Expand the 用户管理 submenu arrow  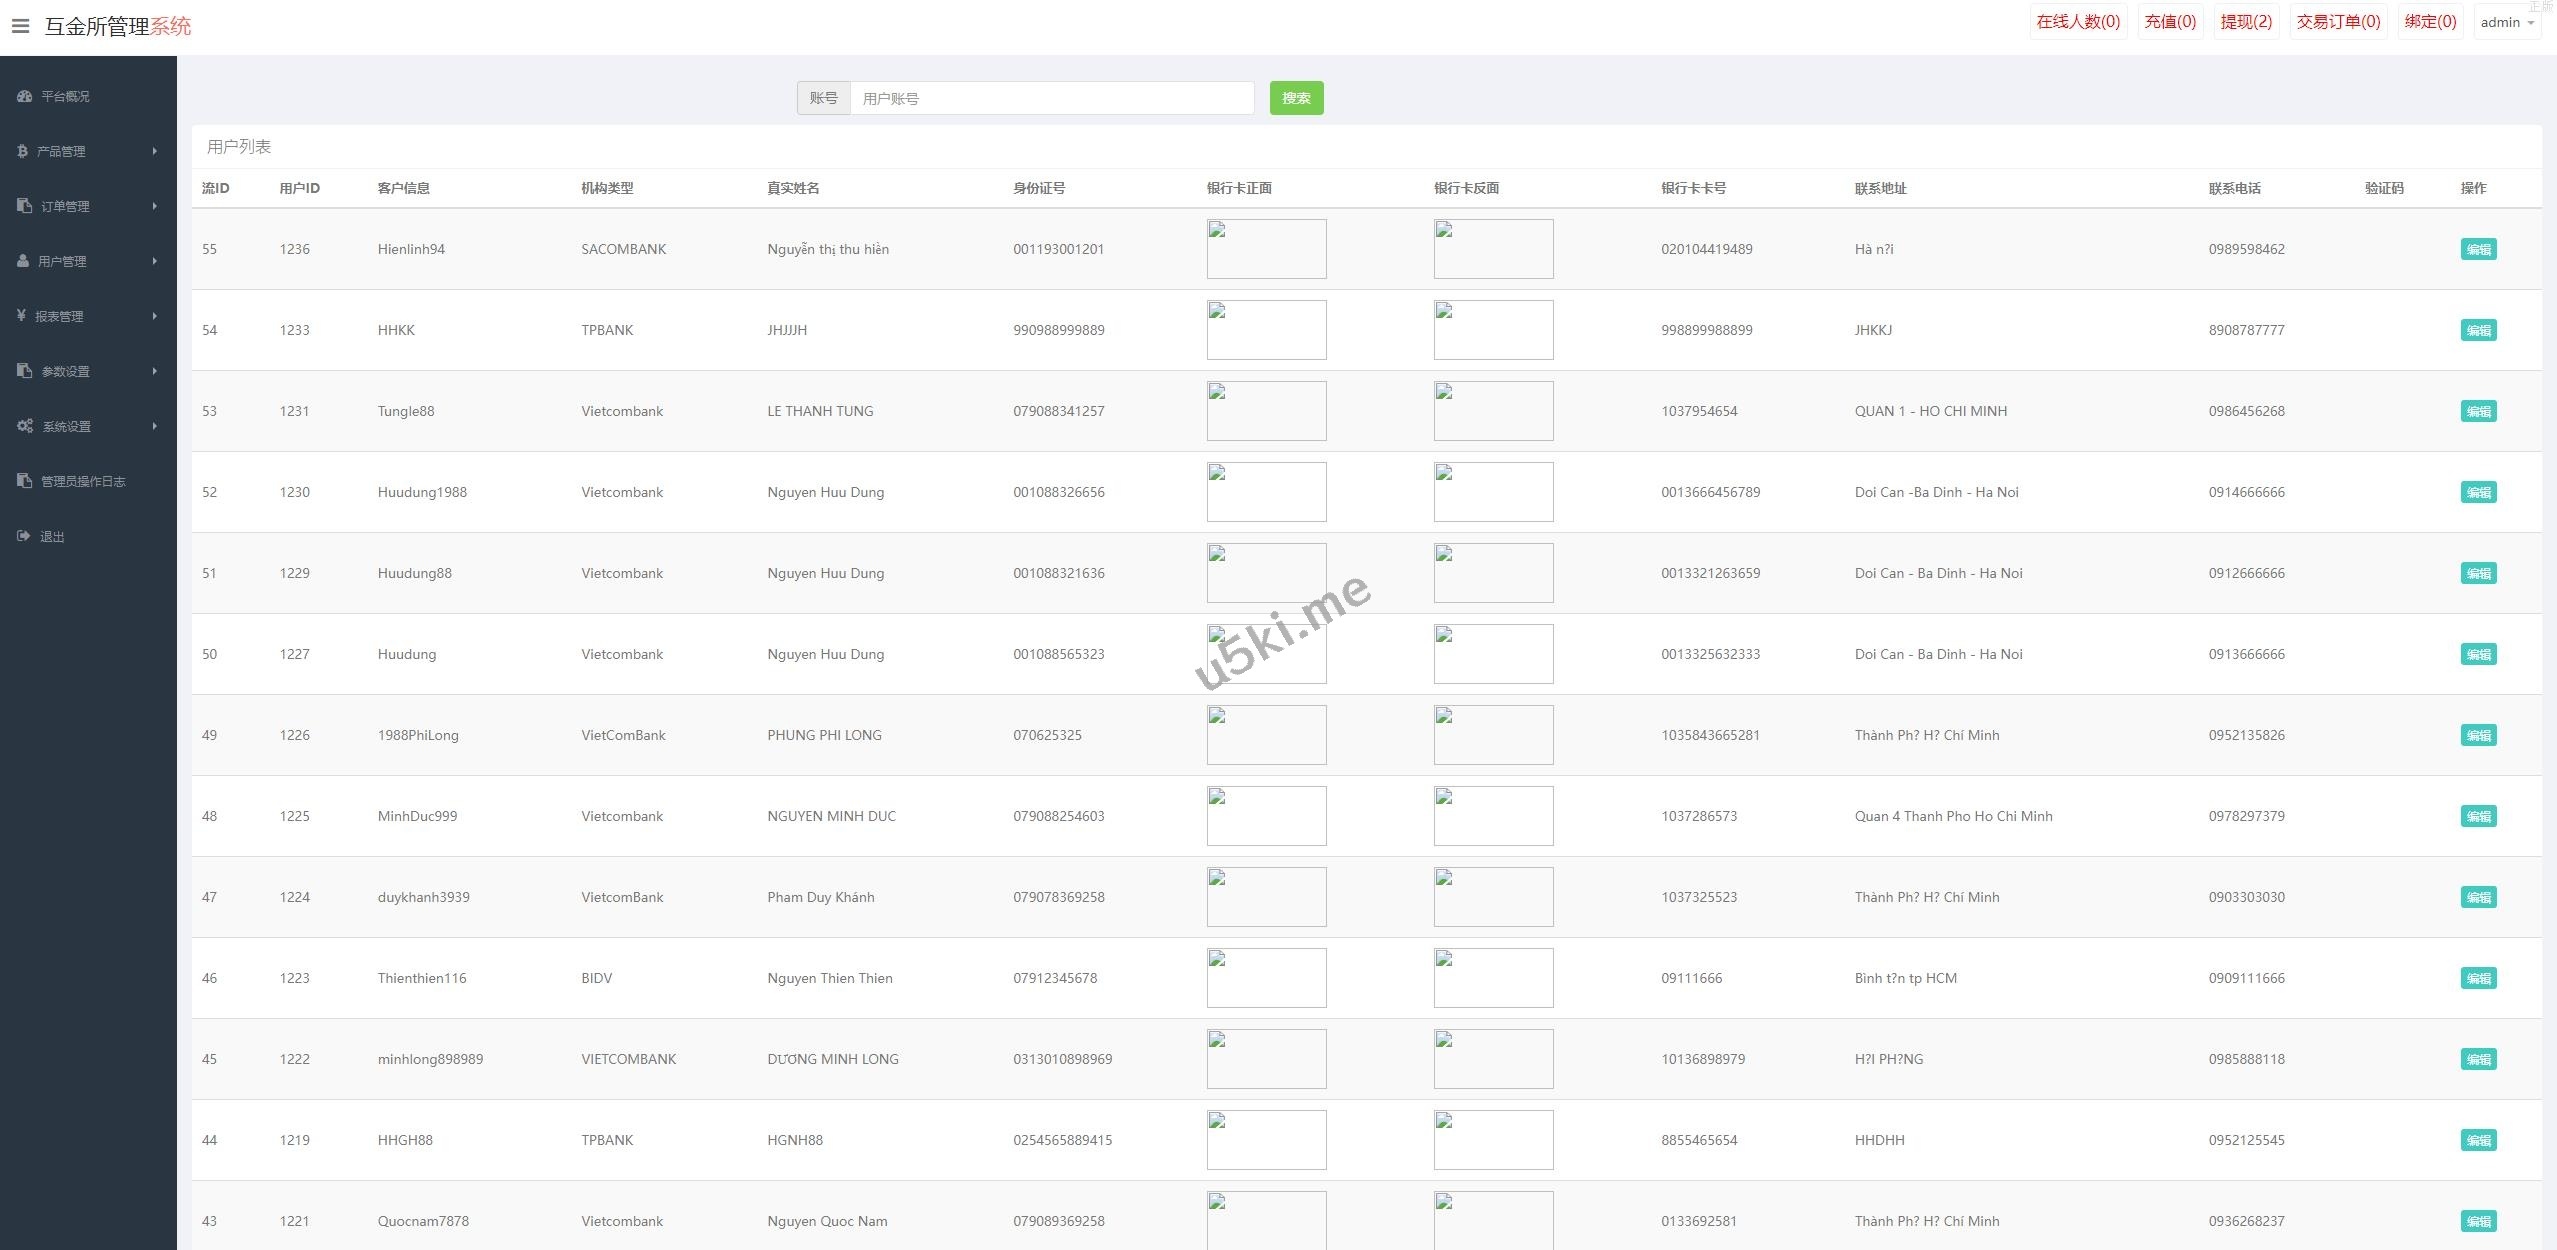(x=155, y=261)
